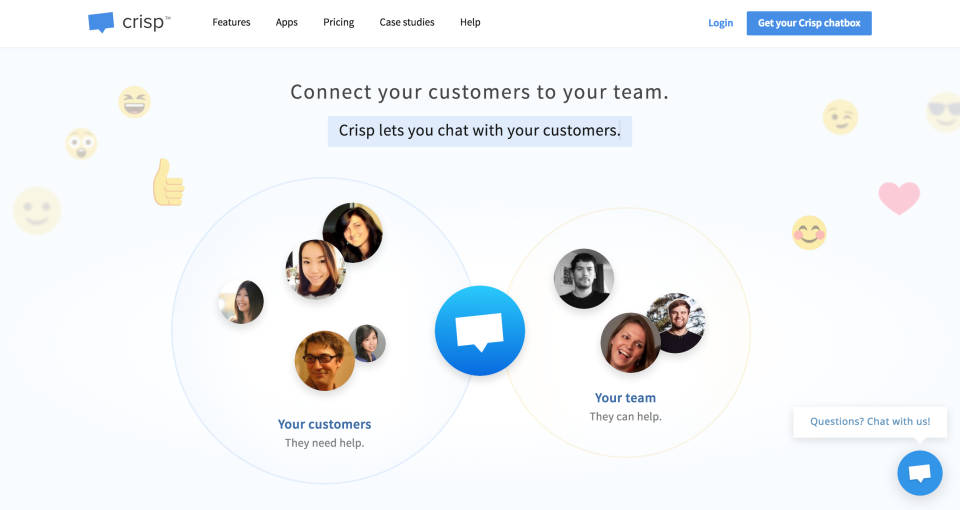960x510 pixels.
Task: Click Get your Crisp chatbox button
Action: coord(809,23)
